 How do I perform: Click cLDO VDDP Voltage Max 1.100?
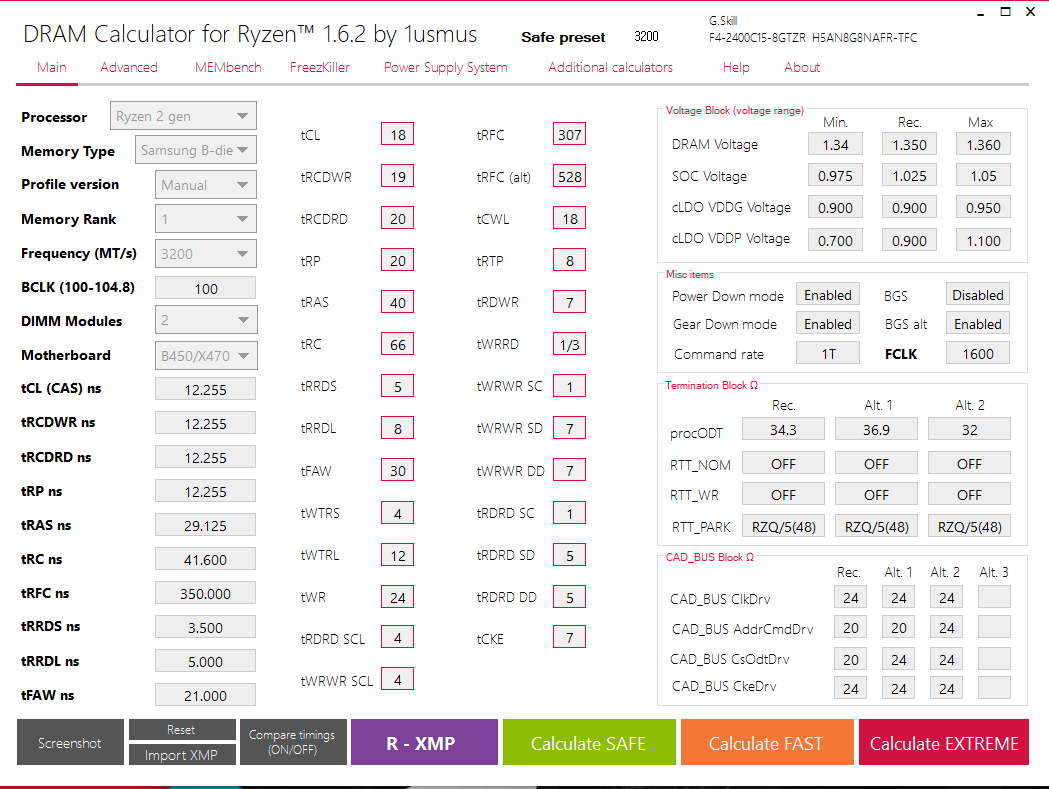[983, 240]
